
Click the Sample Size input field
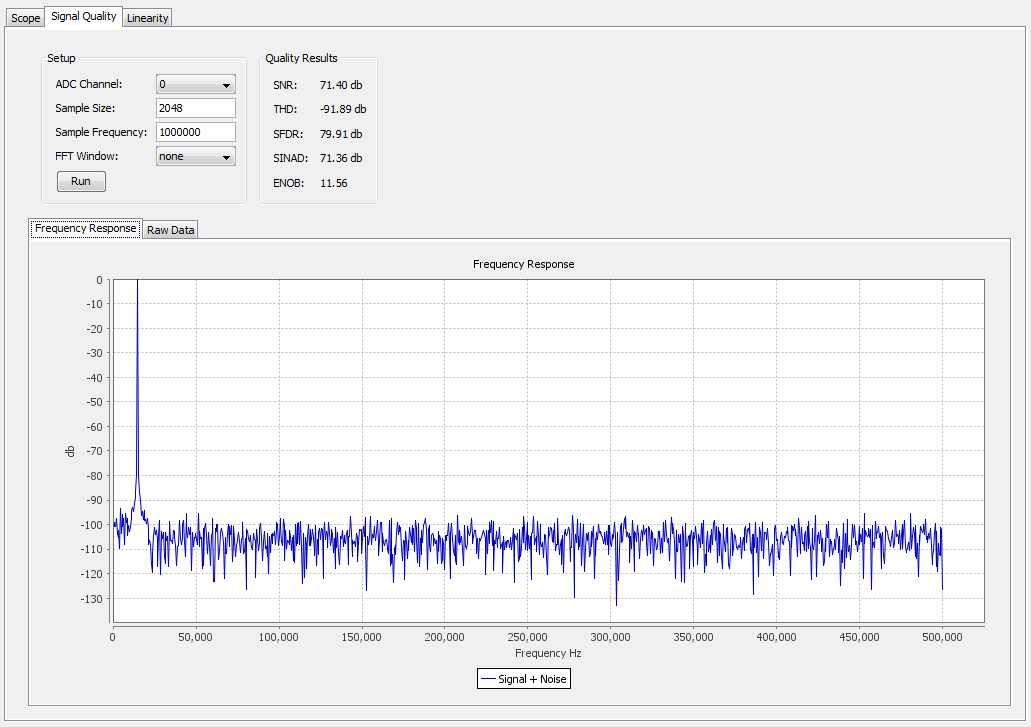(195, 108)
